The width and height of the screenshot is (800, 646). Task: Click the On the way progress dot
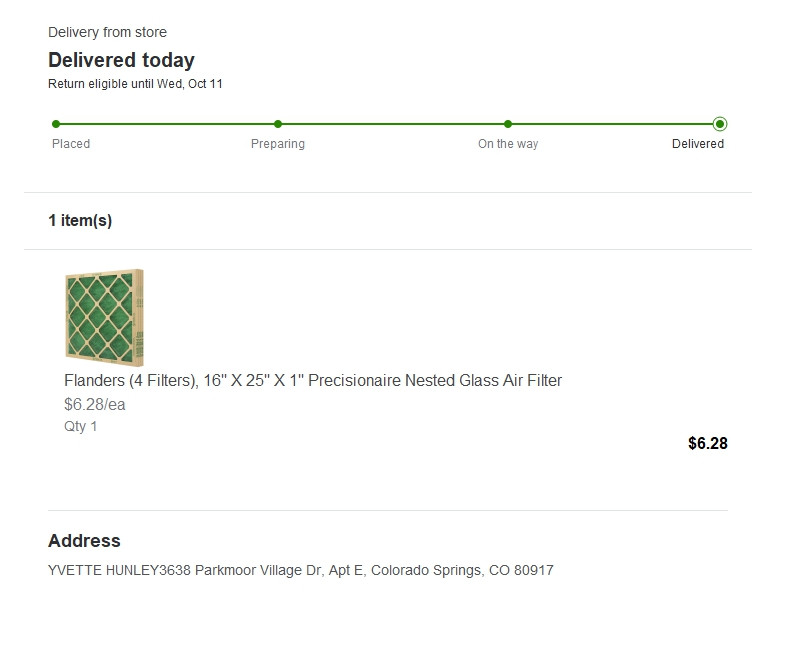coord(508,124)
